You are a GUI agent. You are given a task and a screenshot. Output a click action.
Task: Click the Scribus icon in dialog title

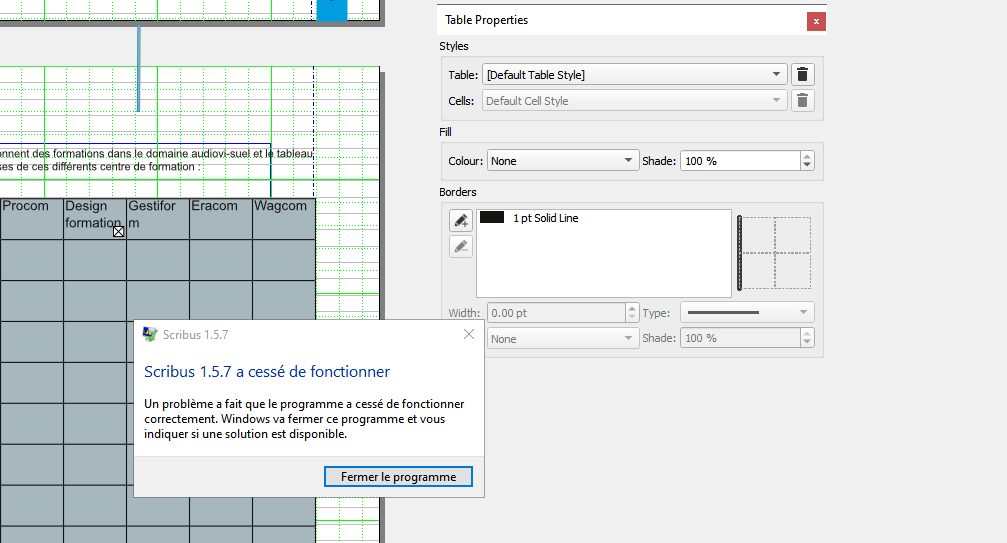tap(150, 335)
